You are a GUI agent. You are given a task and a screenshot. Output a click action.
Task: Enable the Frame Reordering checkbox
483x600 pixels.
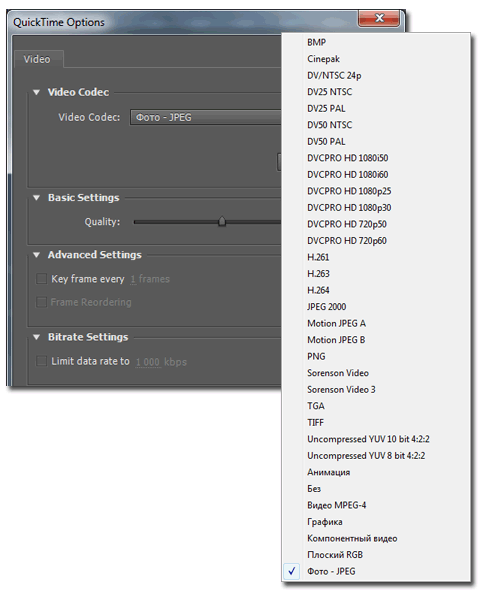[41, 302]
